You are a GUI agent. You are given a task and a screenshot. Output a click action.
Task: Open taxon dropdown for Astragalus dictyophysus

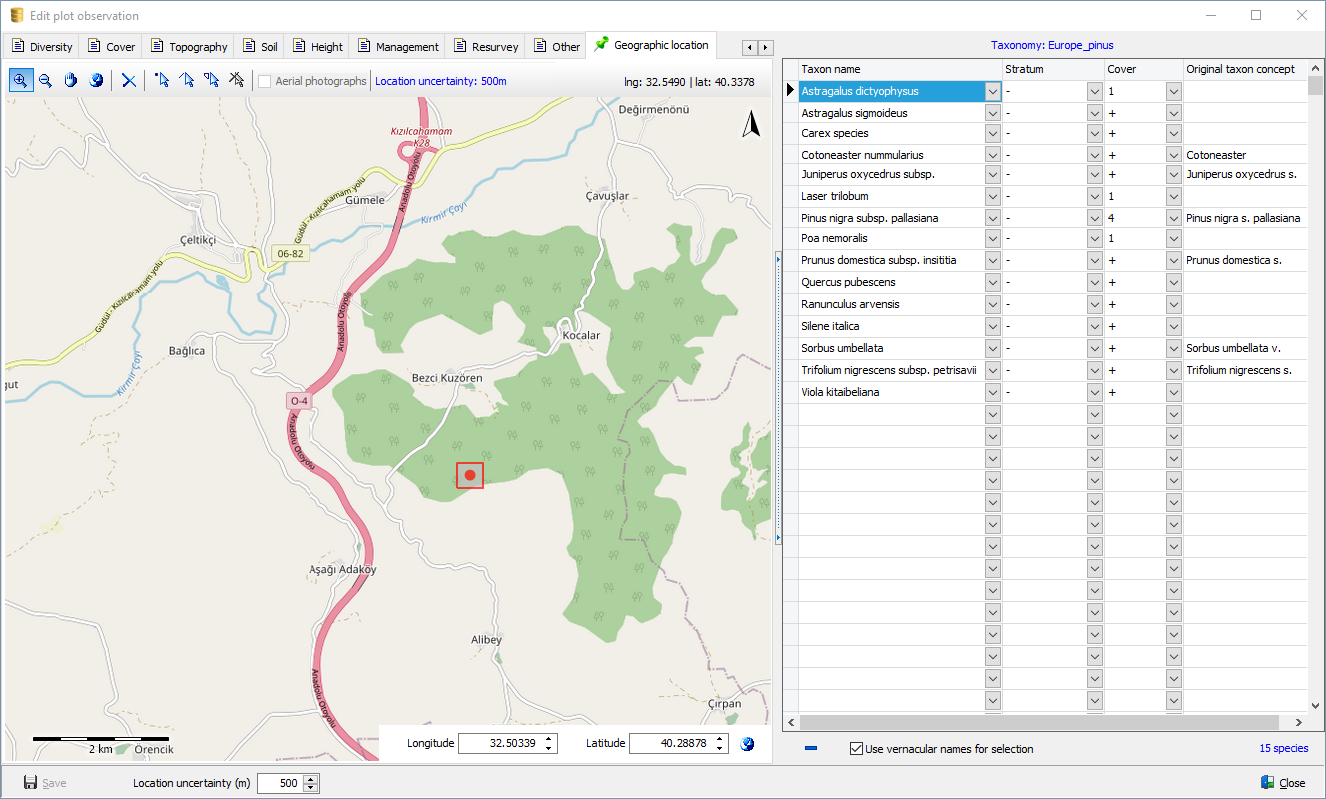[992, 91]
